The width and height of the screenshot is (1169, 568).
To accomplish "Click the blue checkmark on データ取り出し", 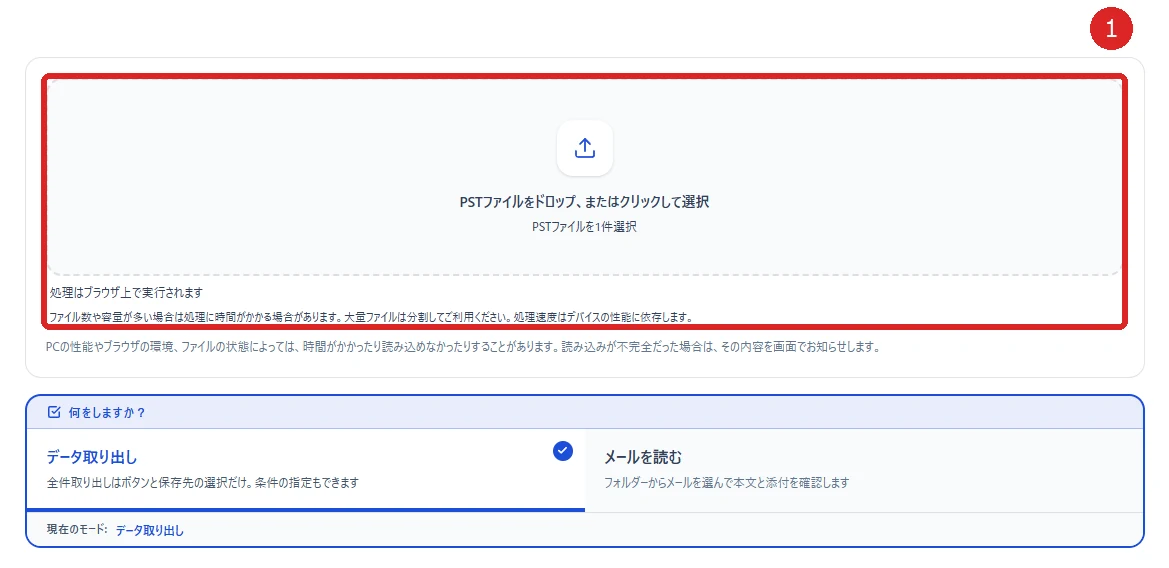I will coord(563,450).
